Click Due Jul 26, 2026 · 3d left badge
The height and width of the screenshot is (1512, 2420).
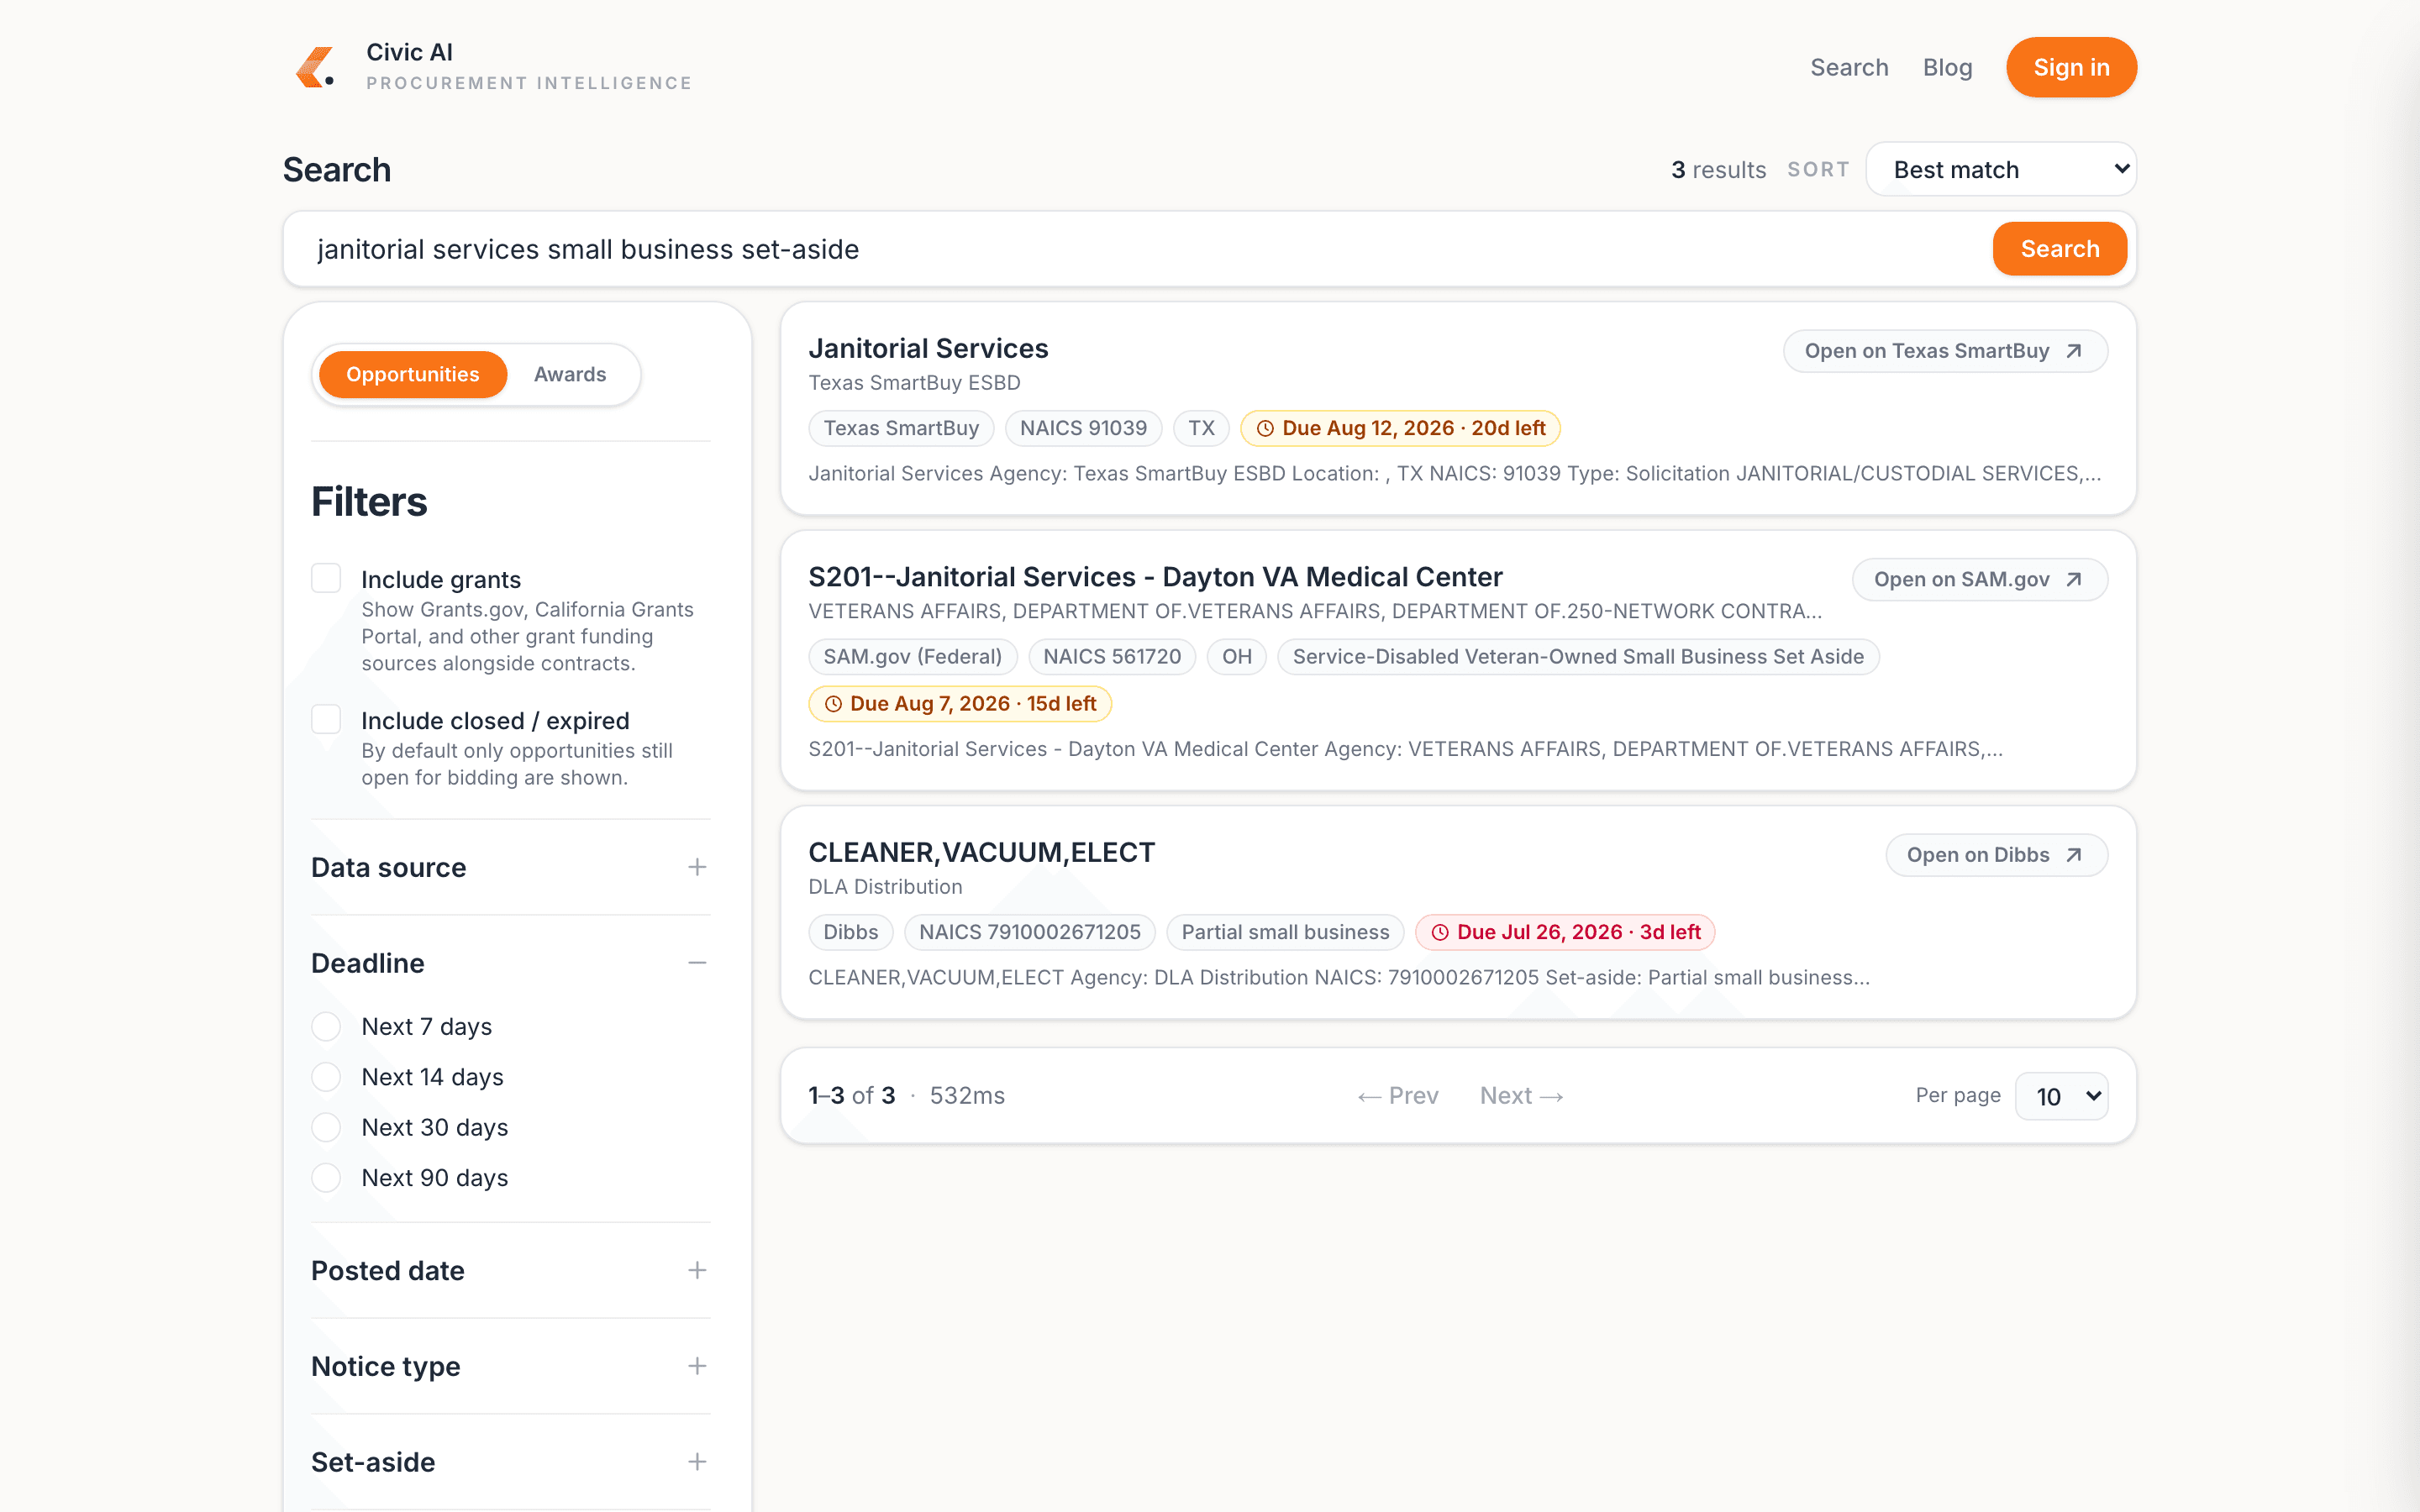tap(1565, 932)
